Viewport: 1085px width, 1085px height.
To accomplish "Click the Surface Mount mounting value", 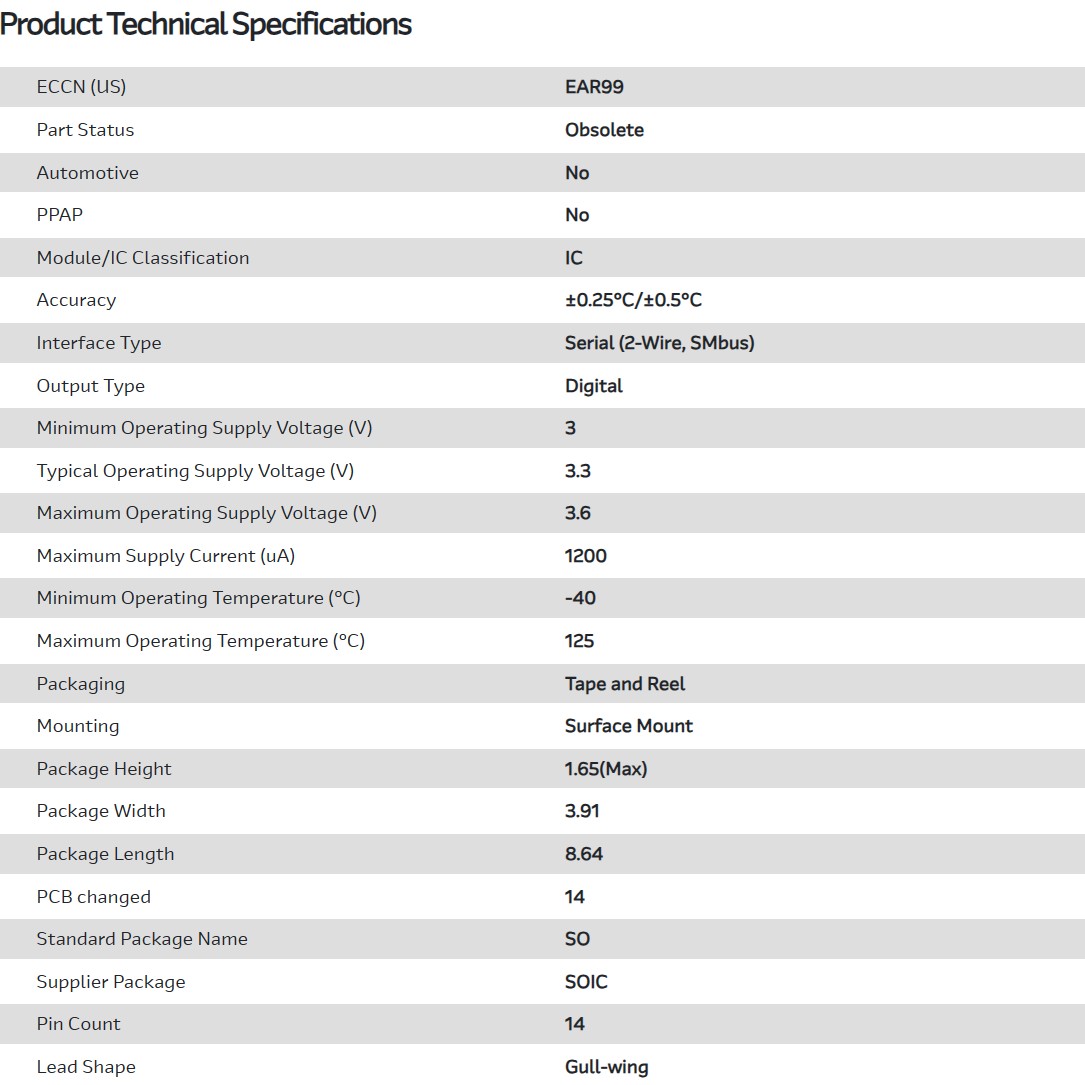I will pyautogui.click(x=628, y=726).
